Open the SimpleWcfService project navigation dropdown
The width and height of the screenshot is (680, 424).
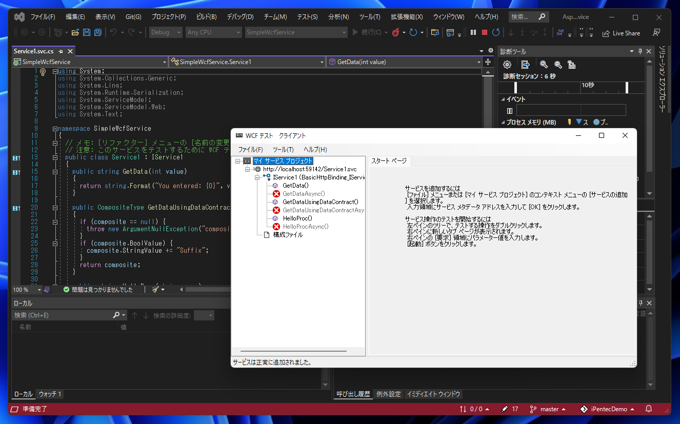(x=90, y=62)
